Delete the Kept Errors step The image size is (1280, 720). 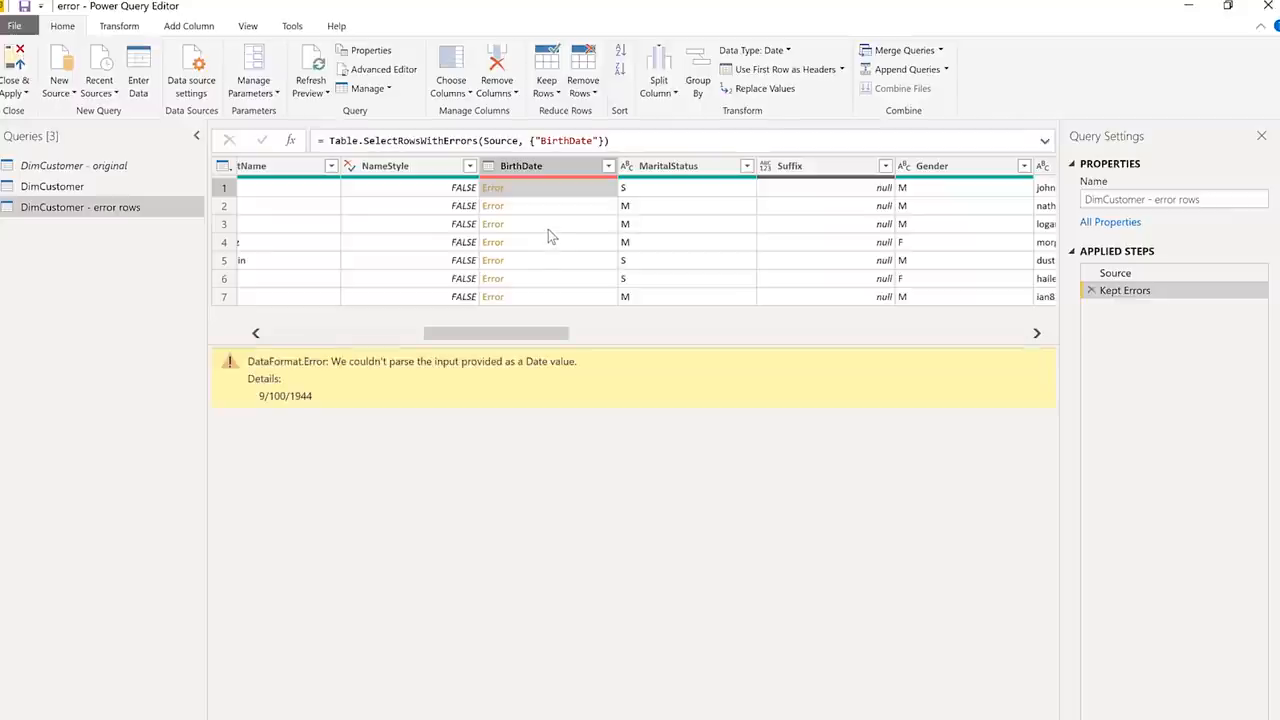coord(1091,290)
